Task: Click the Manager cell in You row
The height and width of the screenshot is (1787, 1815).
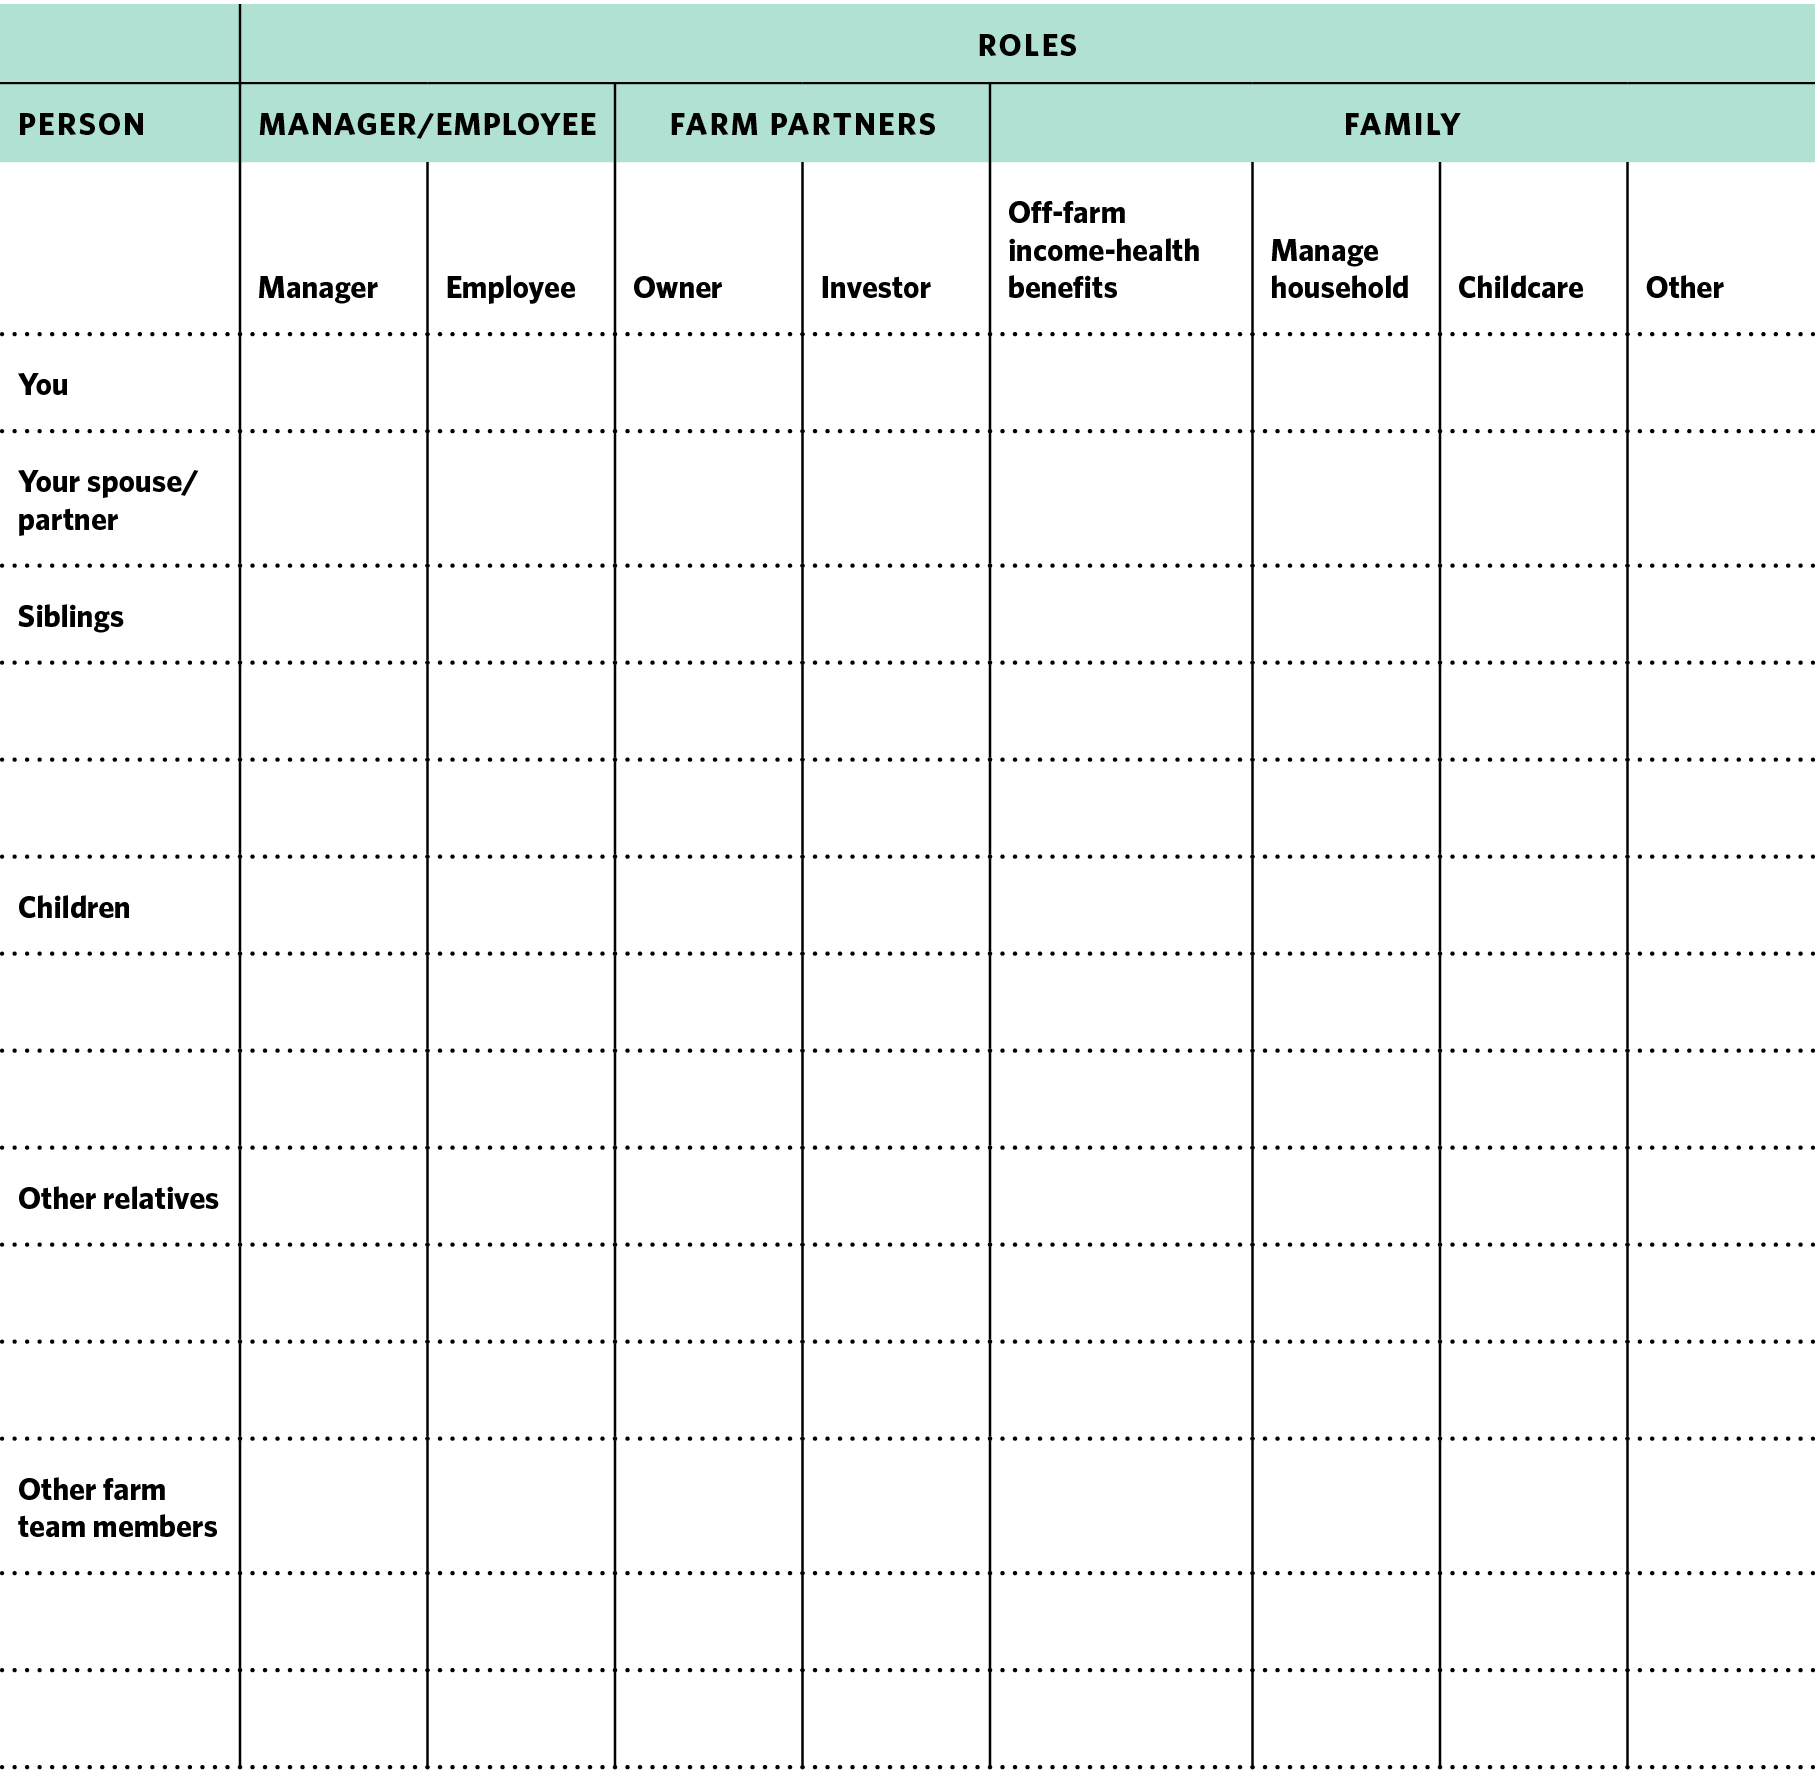Action: [x=334, y=384]
